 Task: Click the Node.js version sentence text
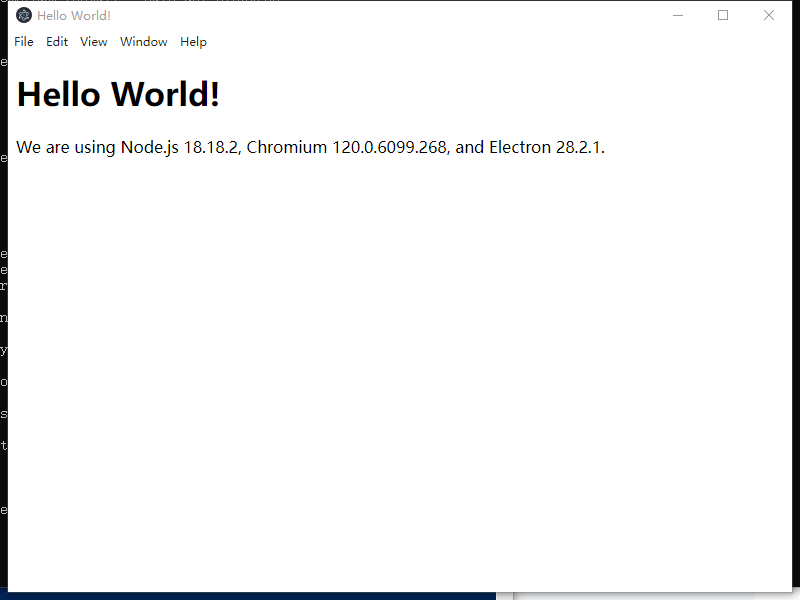pyautogui.click(x=310, y=147)
